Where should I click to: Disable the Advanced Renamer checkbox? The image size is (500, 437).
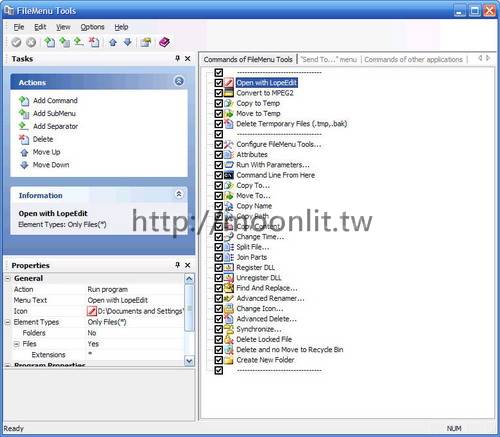[219, 298]
